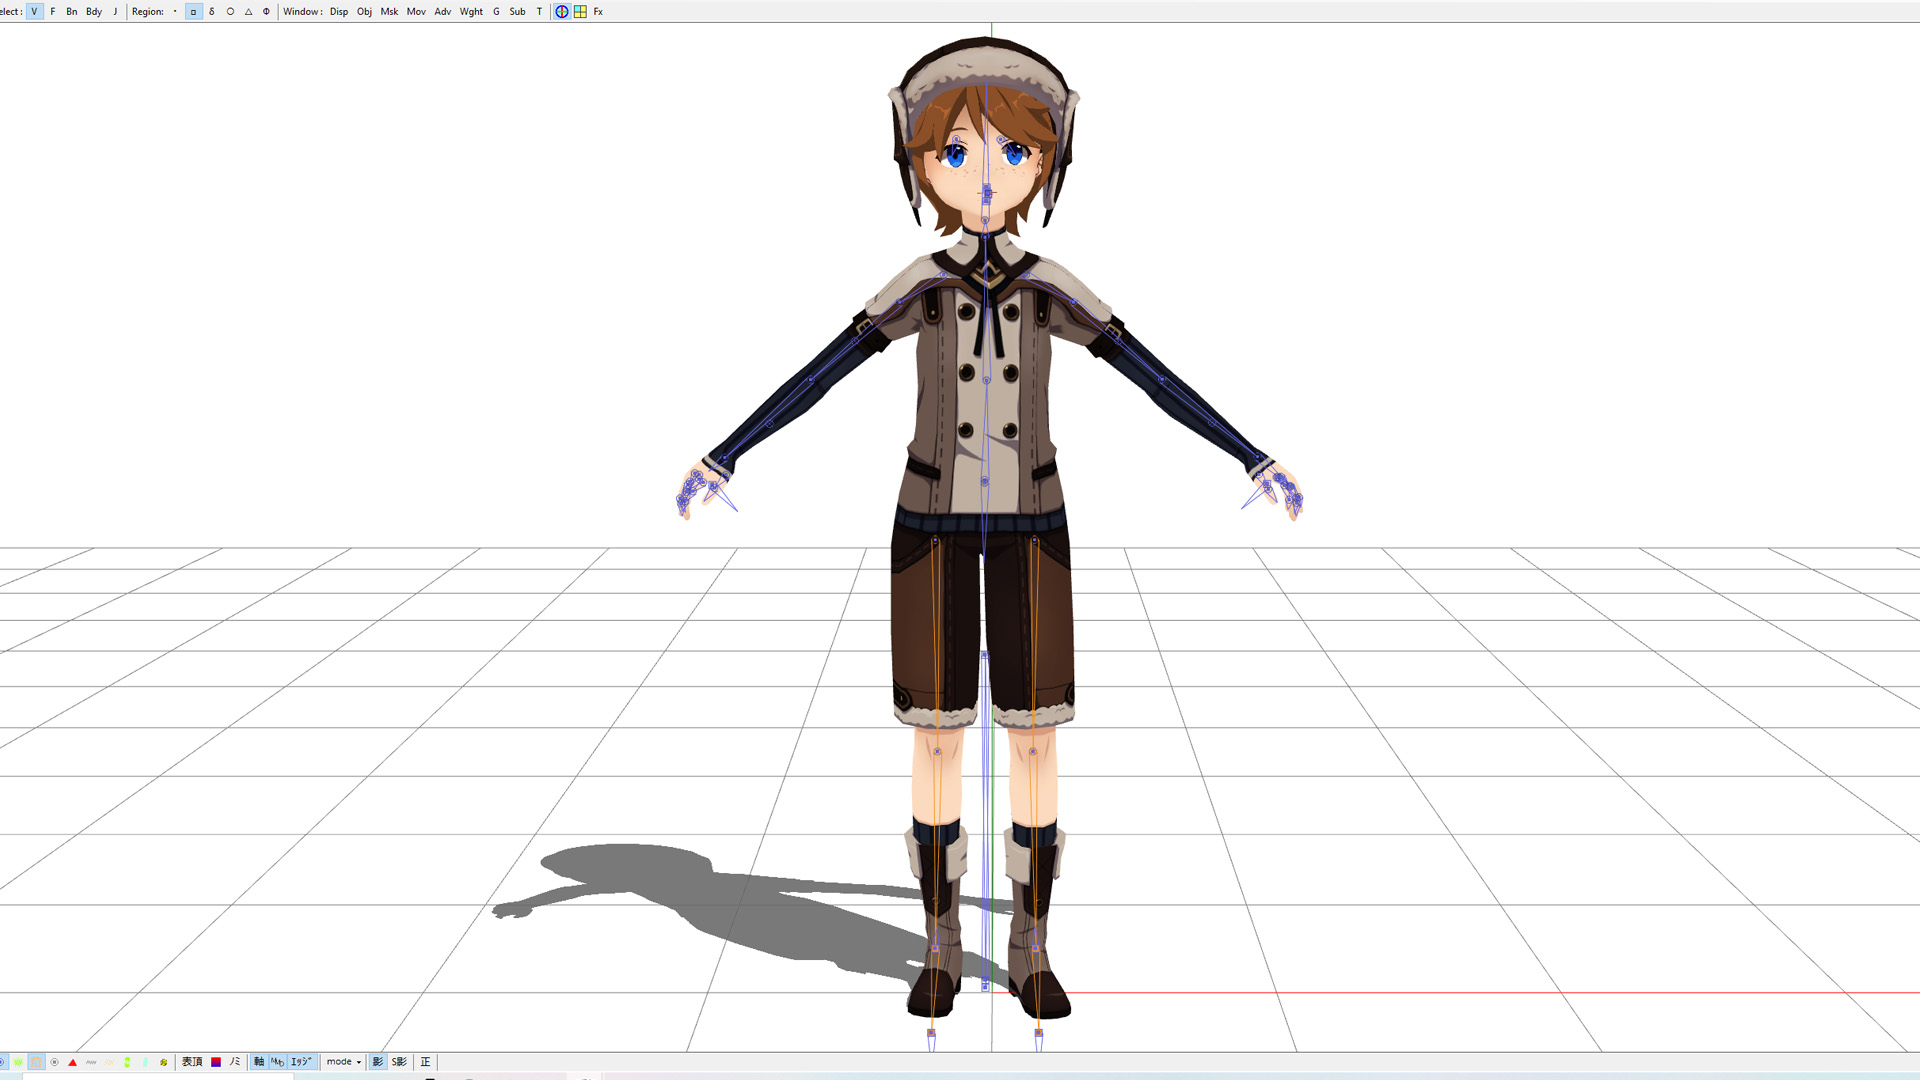Select the rectangle region selection shape
The image size is (1920, 1080).
tap(193, 11)
